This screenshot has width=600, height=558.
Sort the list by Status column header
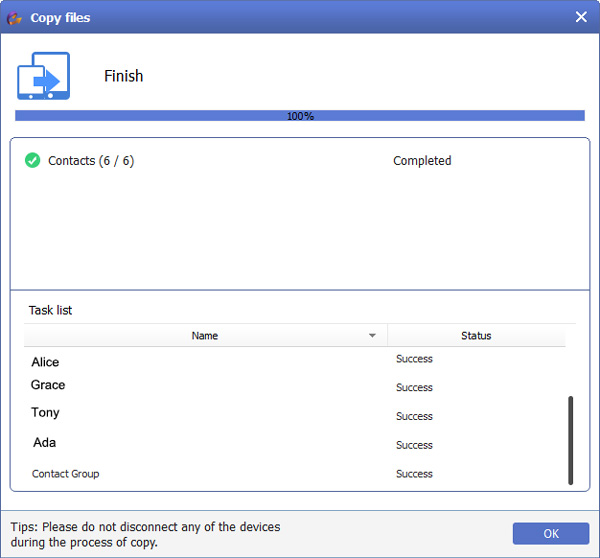tap(476, 336)
